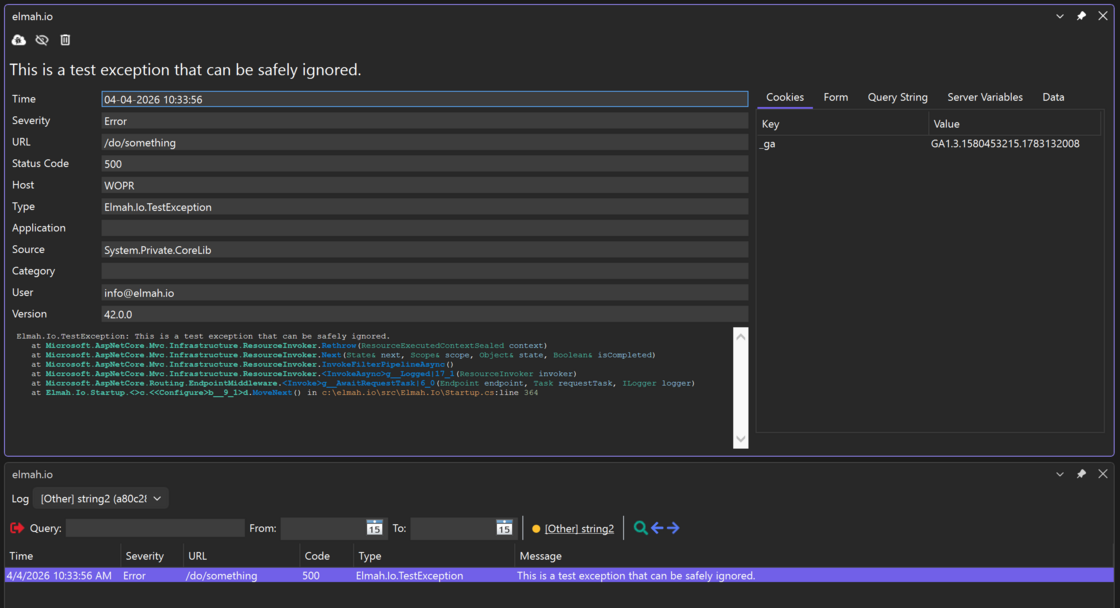Open the [Other] string2 log link

pos(579,529)
